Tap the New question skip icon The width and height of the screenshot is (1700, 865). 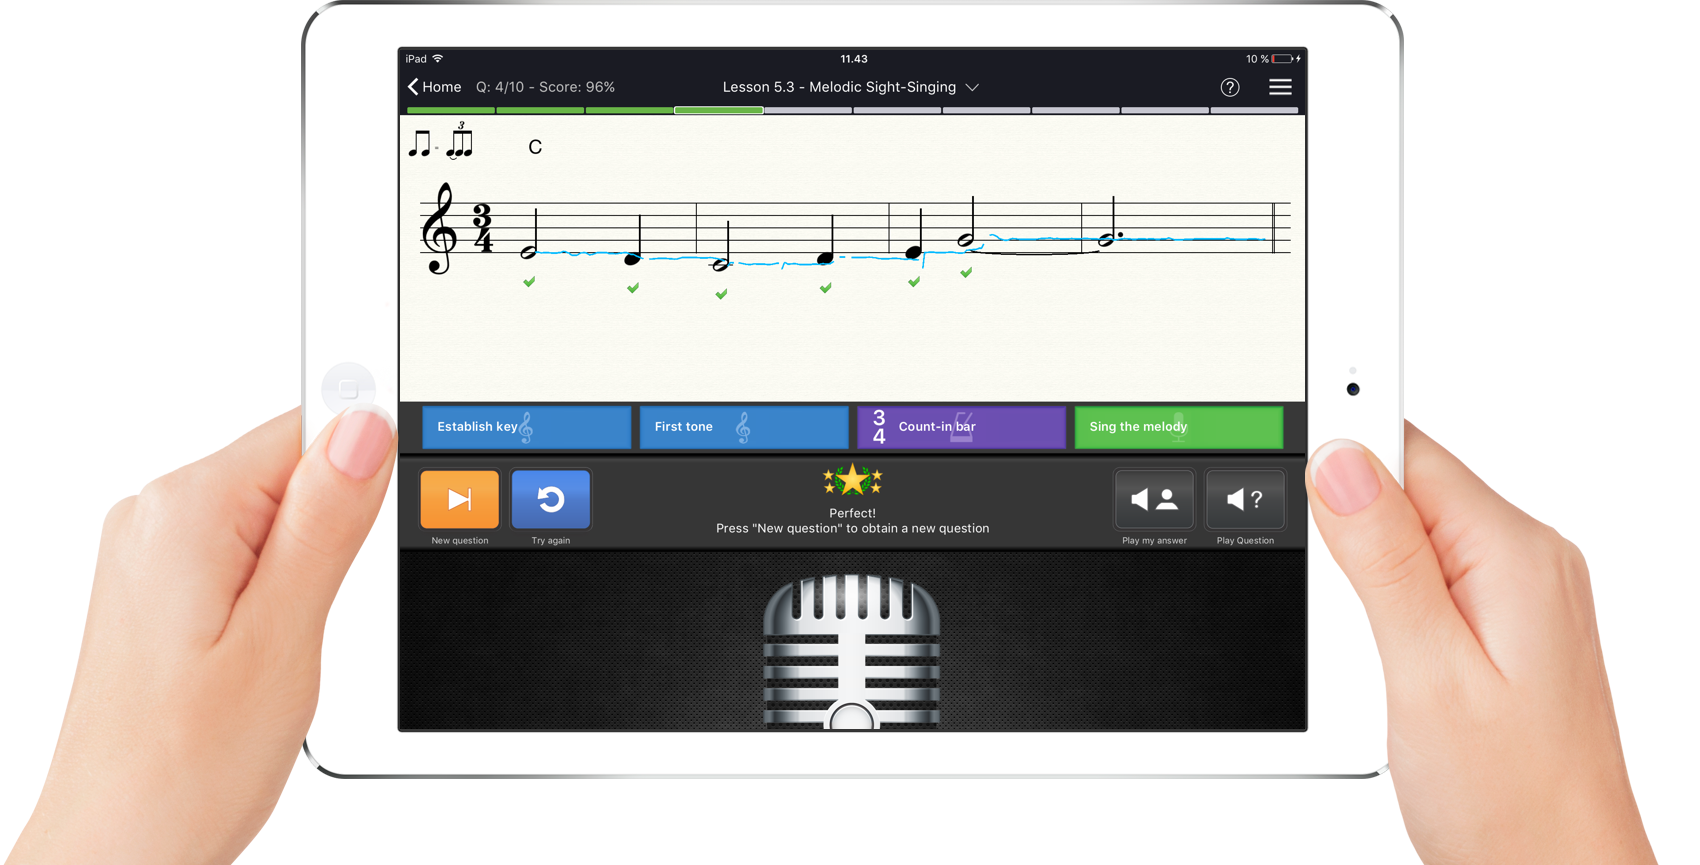coord(459,499)
